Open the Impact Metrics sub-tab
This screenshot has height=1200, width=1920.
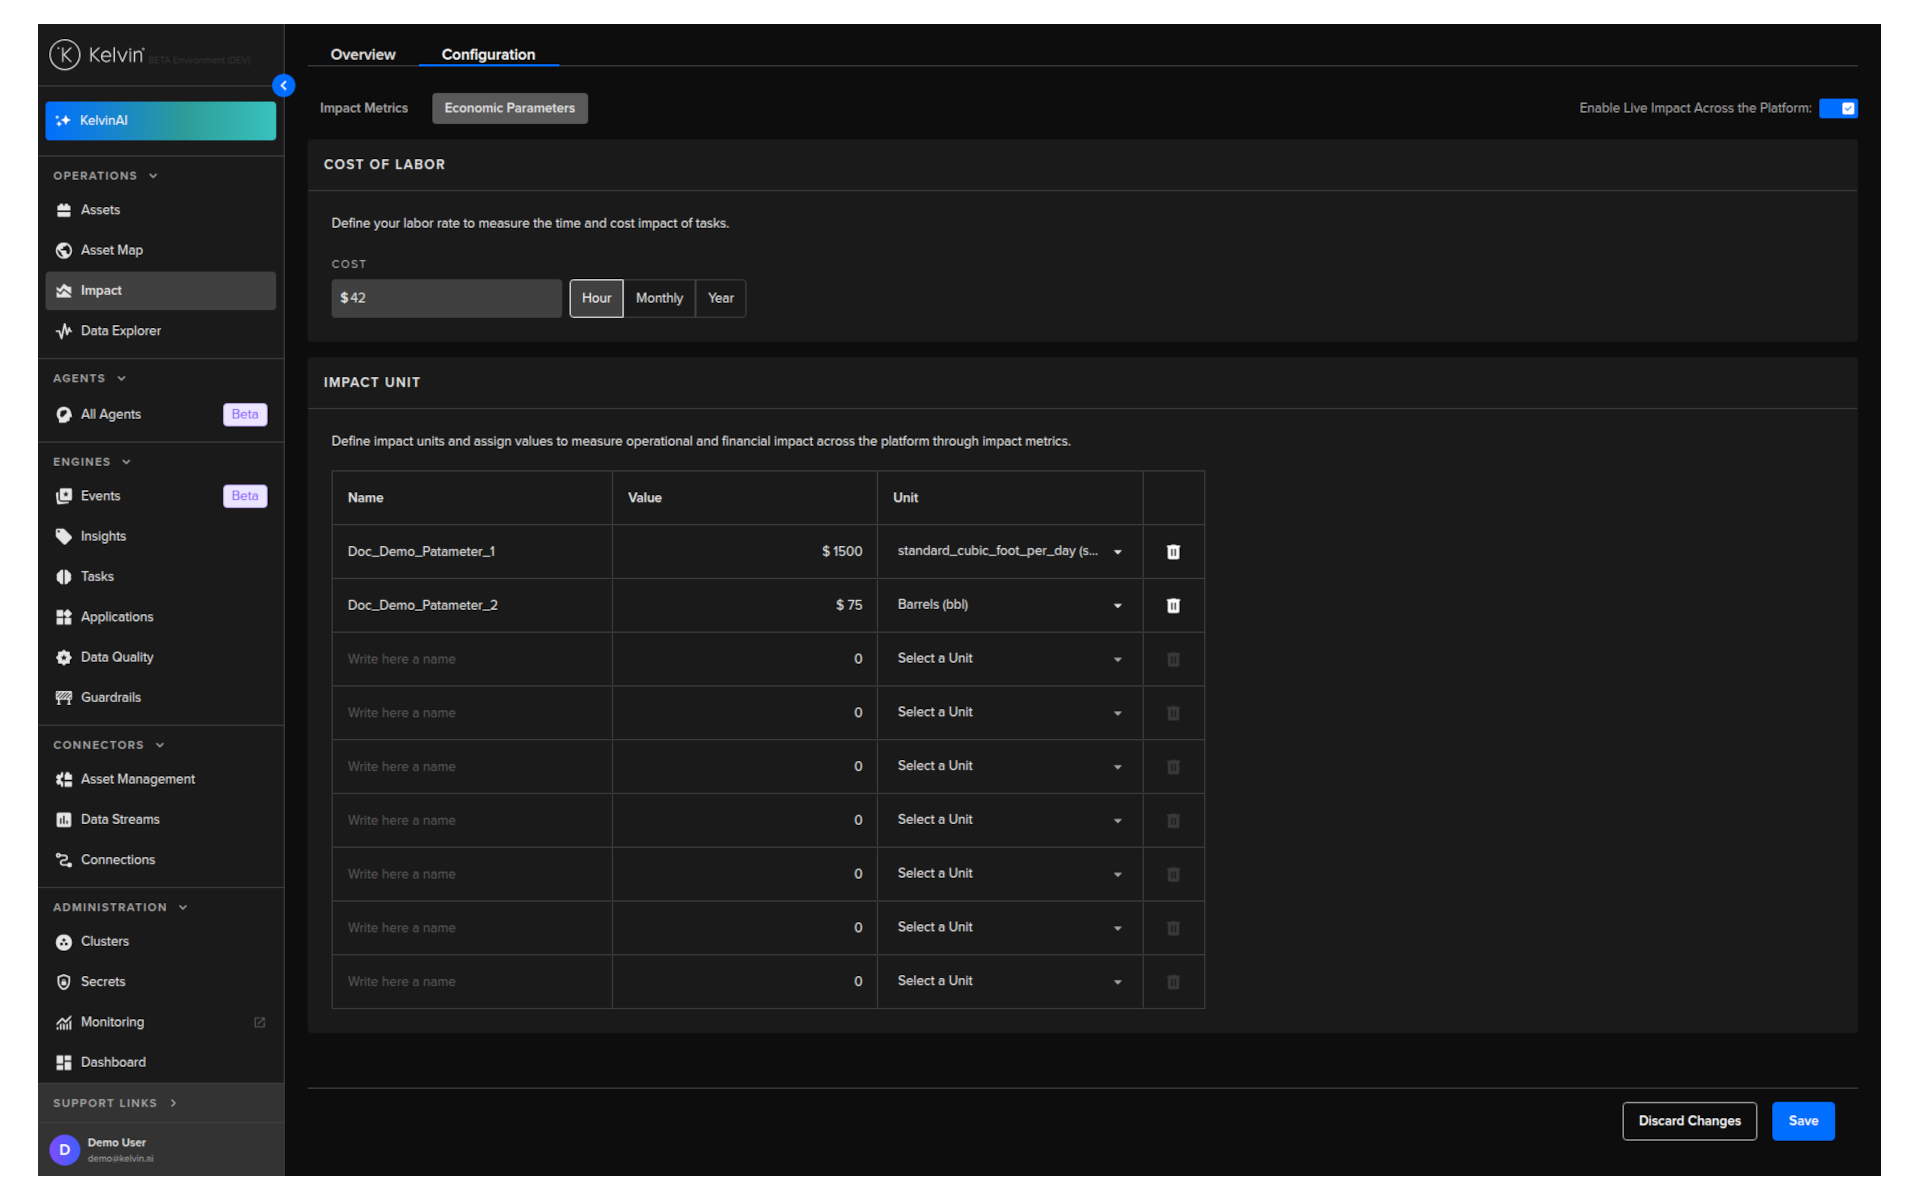(x=364, y=108)
